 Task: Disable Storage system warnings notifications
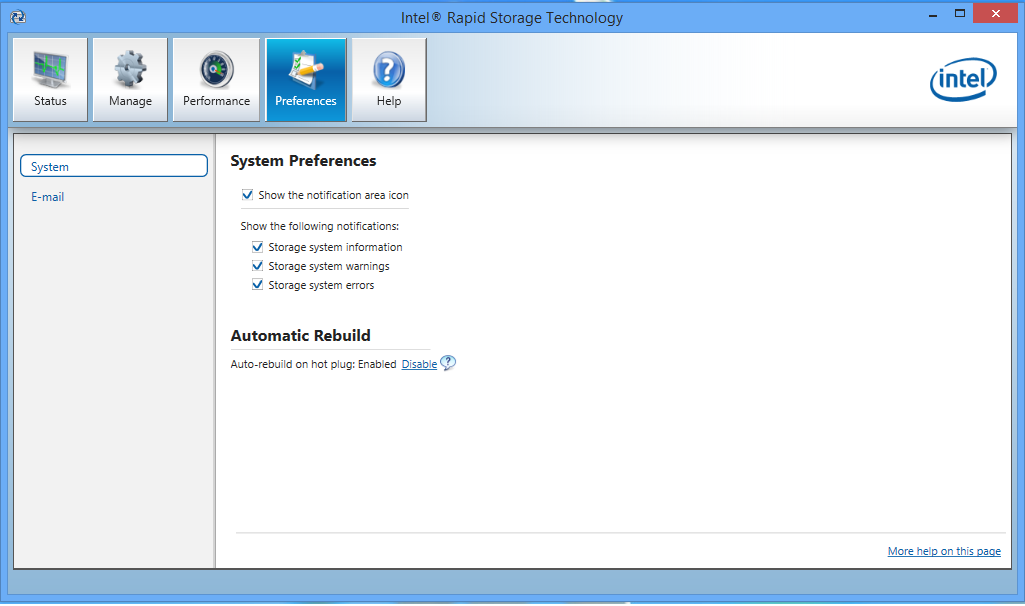pyautogui.click(x=257, y=265)
